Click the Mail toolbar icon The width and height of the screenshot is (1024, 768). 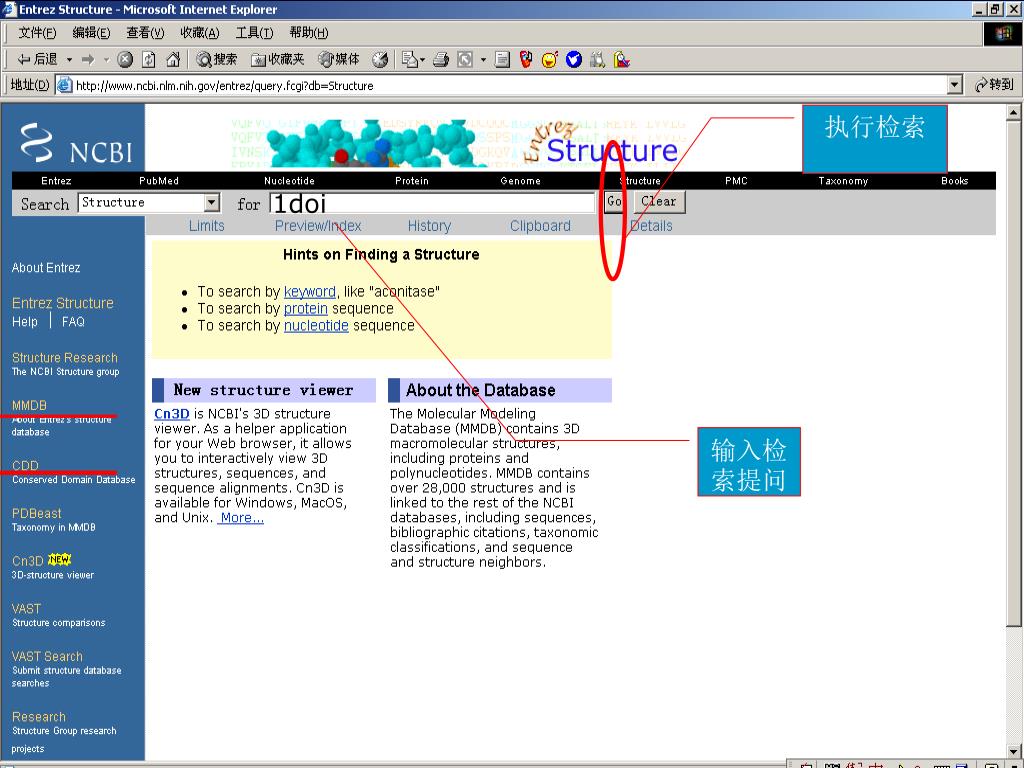tap(409, 59)
